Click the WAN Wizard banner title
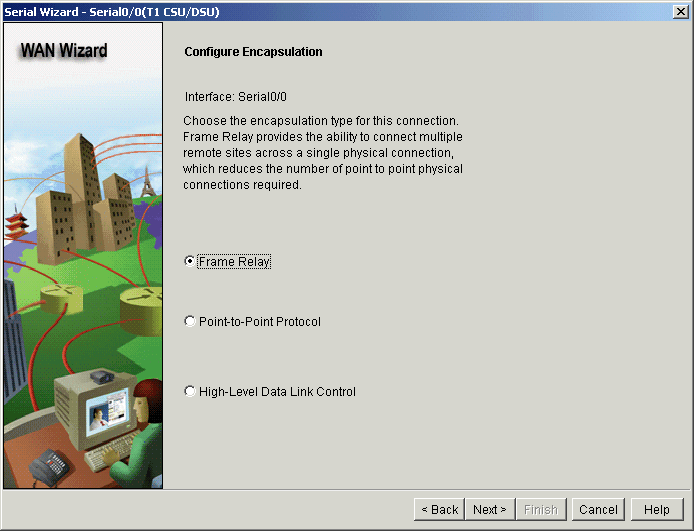This screenshot has width=694, height=531. (64, 50)
